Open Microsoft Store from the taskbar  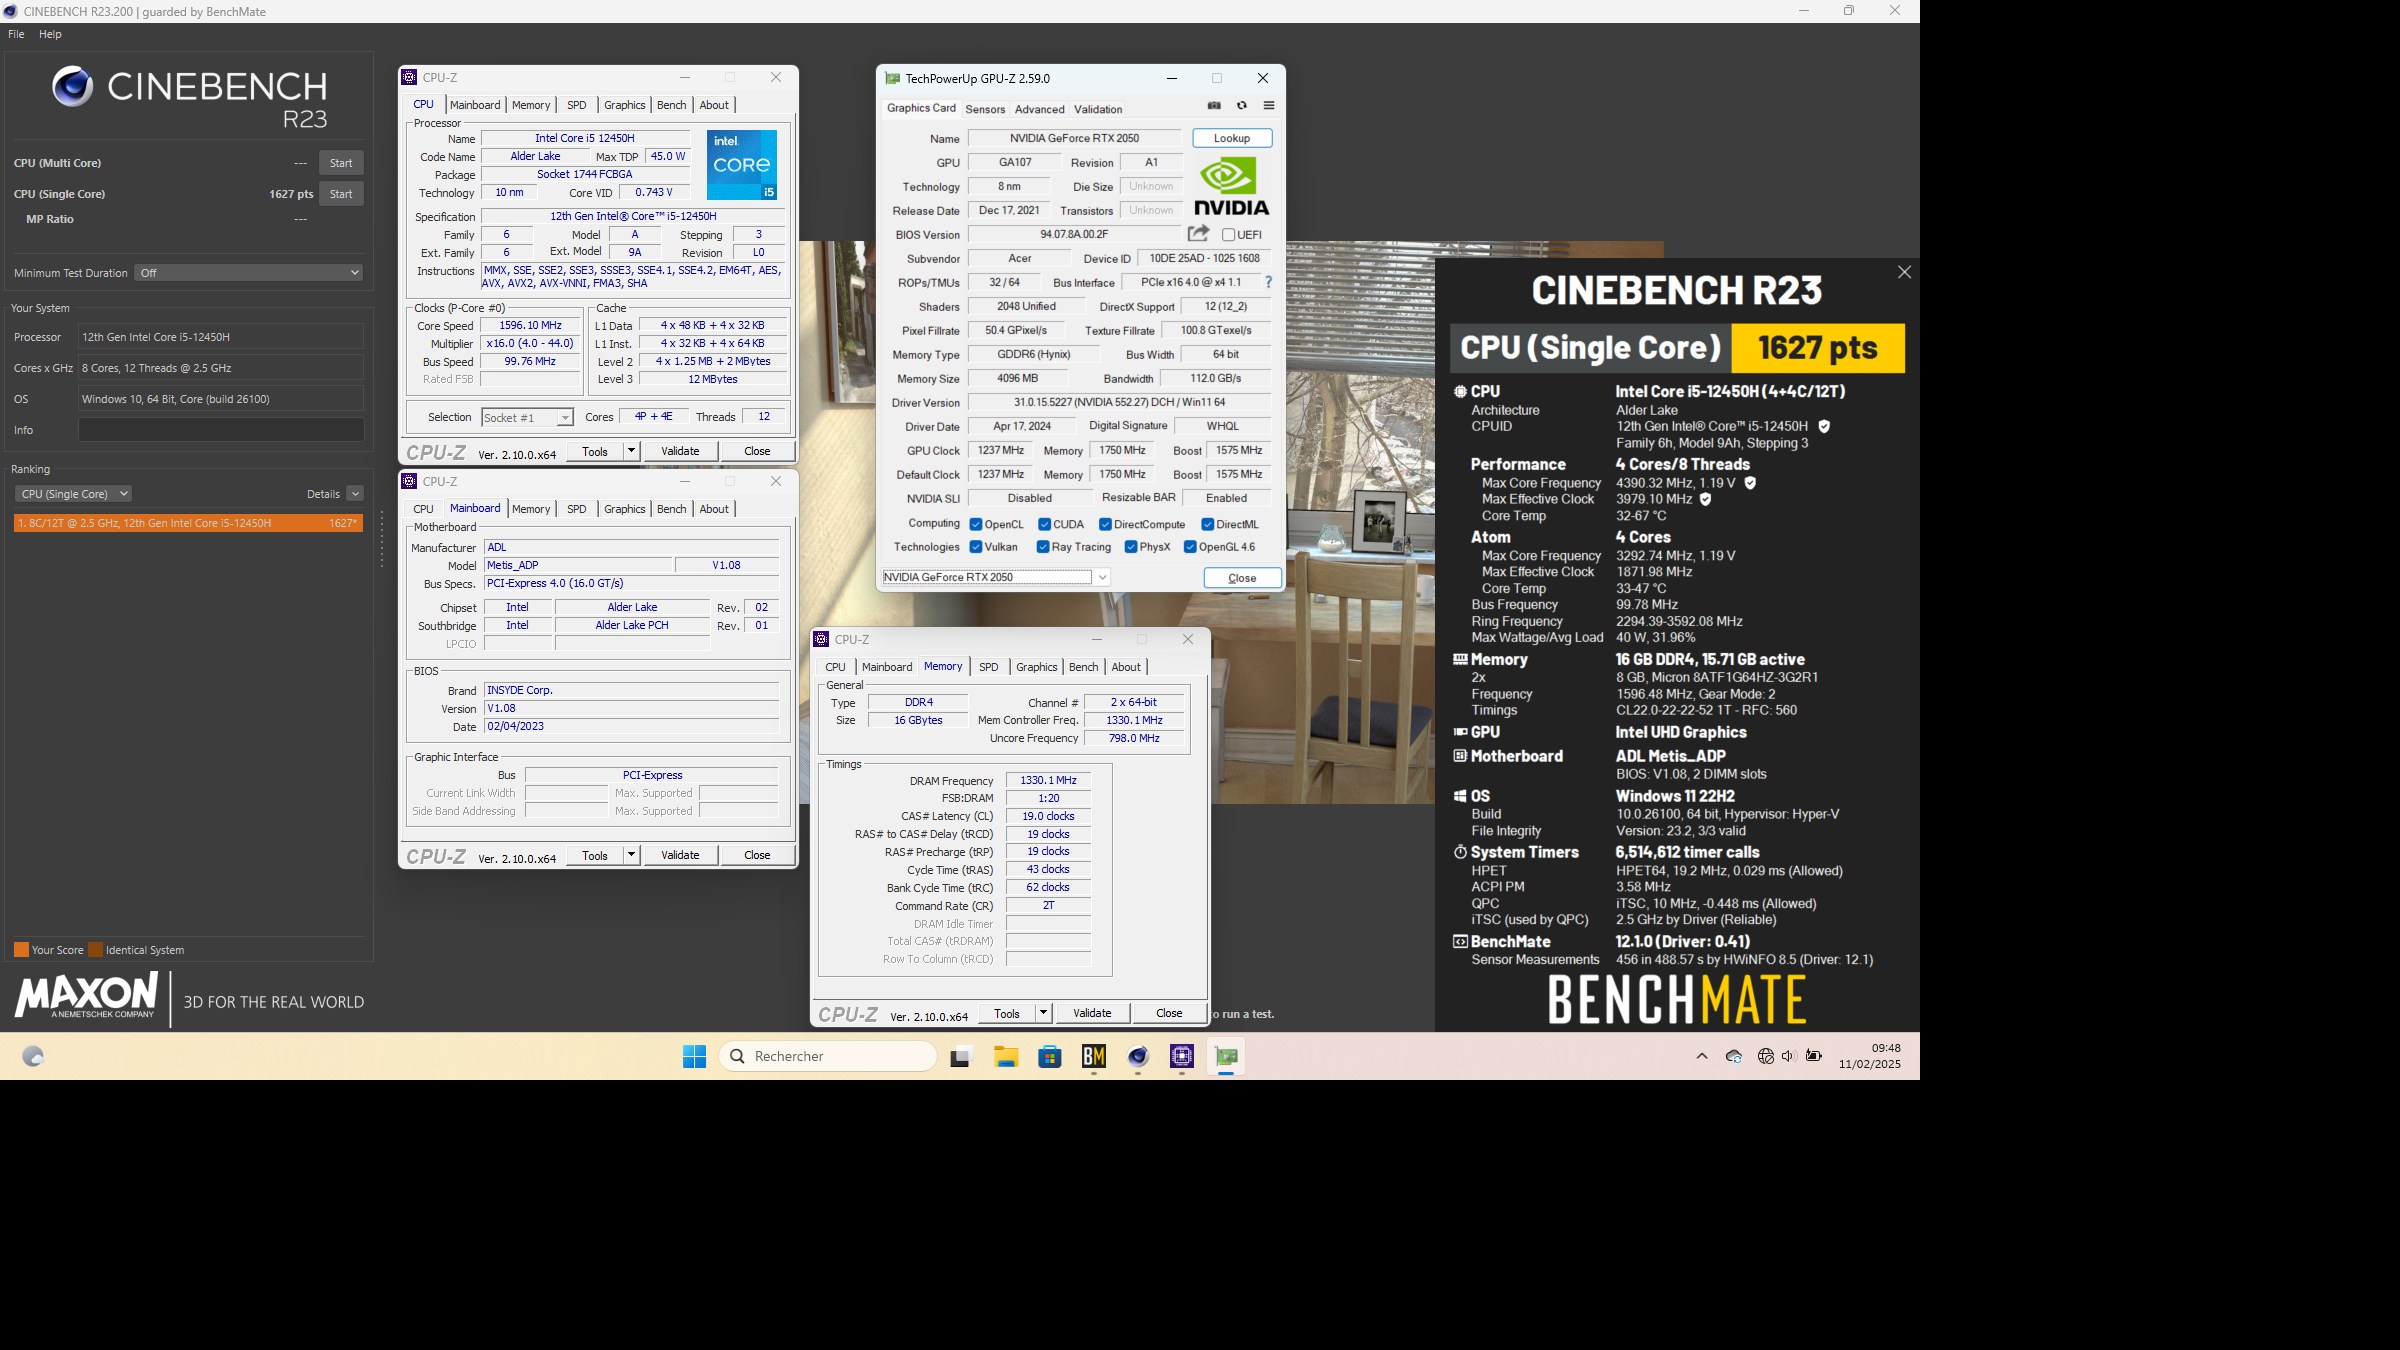click(1049, 1056)
